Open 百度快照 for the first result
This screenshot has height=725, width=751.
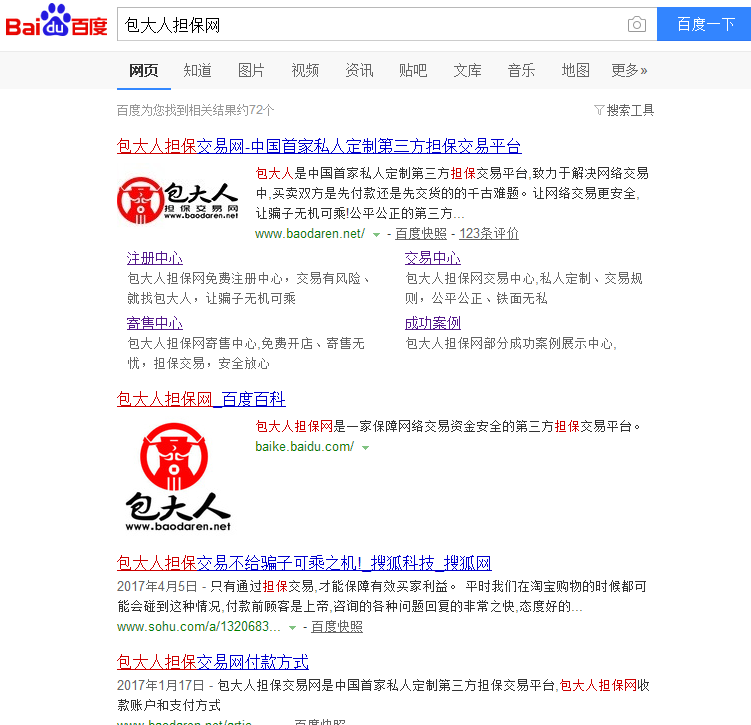tap(421, 234)
